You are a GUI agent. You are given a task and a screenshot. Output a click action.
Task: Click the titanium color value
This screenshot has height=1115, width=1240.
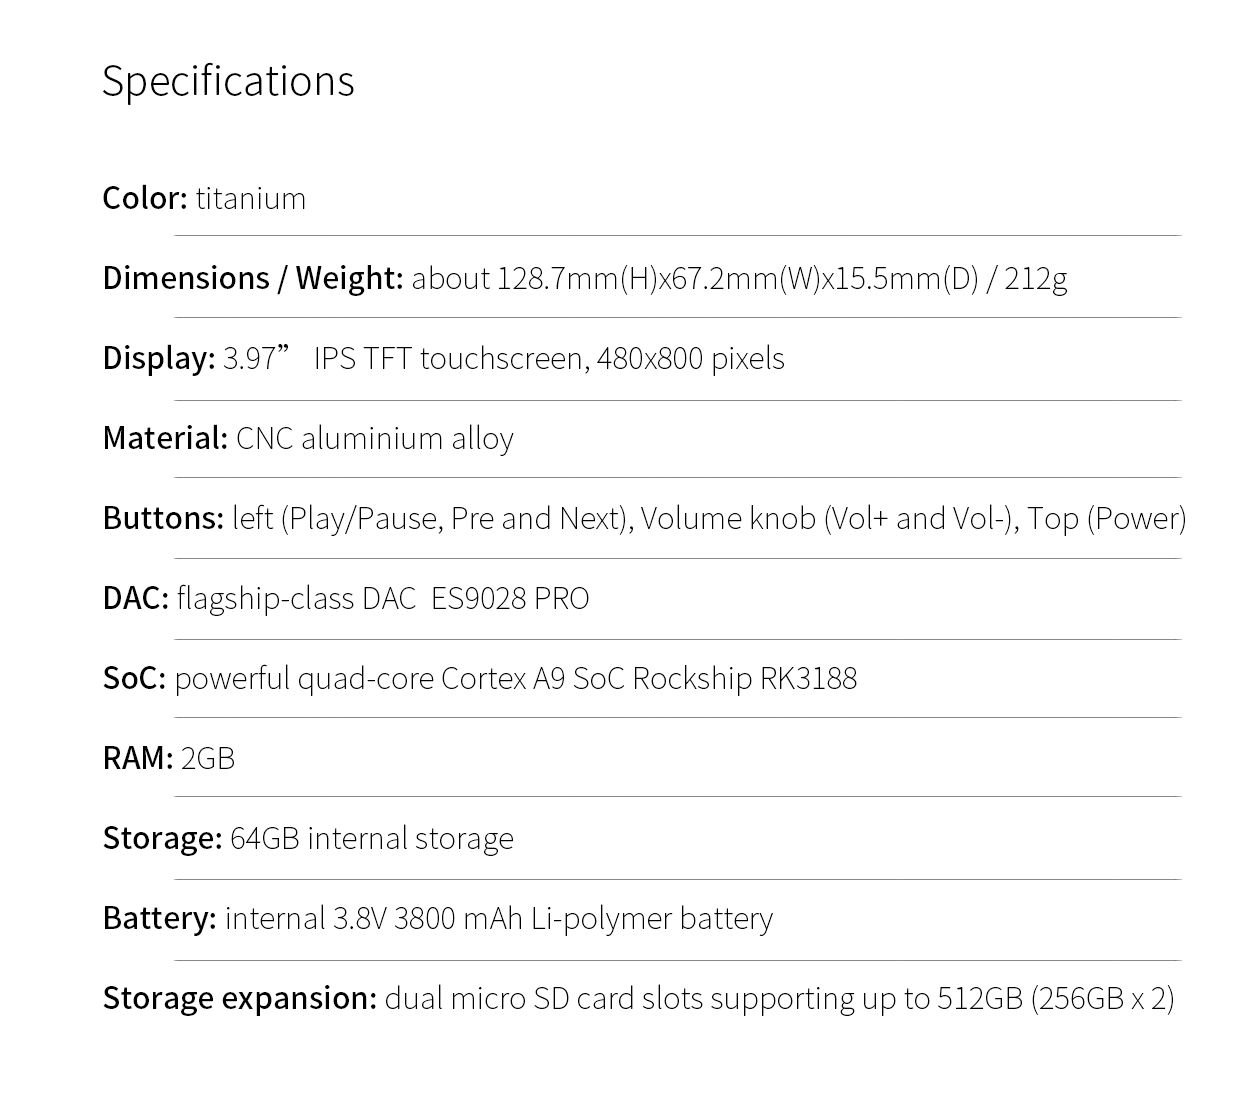click(251, 198)
